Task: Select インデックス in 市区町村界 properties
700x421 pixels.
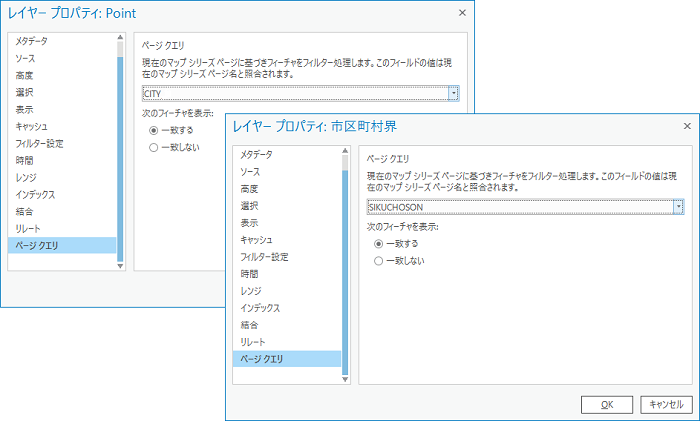Action: (x=260, y=308)
